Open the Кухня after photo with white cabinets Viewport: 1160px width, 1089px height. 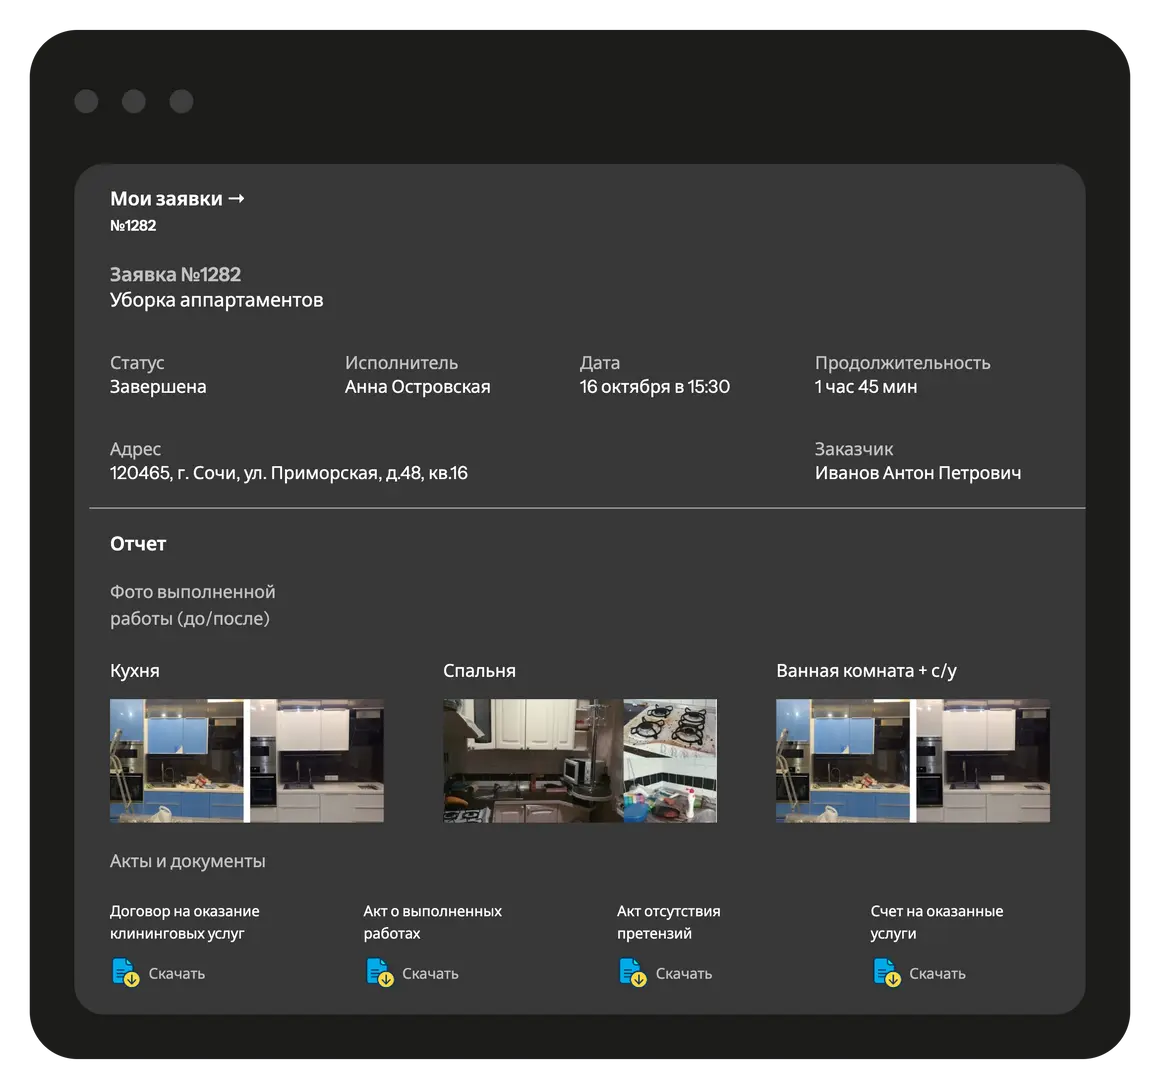pos(317,760)
